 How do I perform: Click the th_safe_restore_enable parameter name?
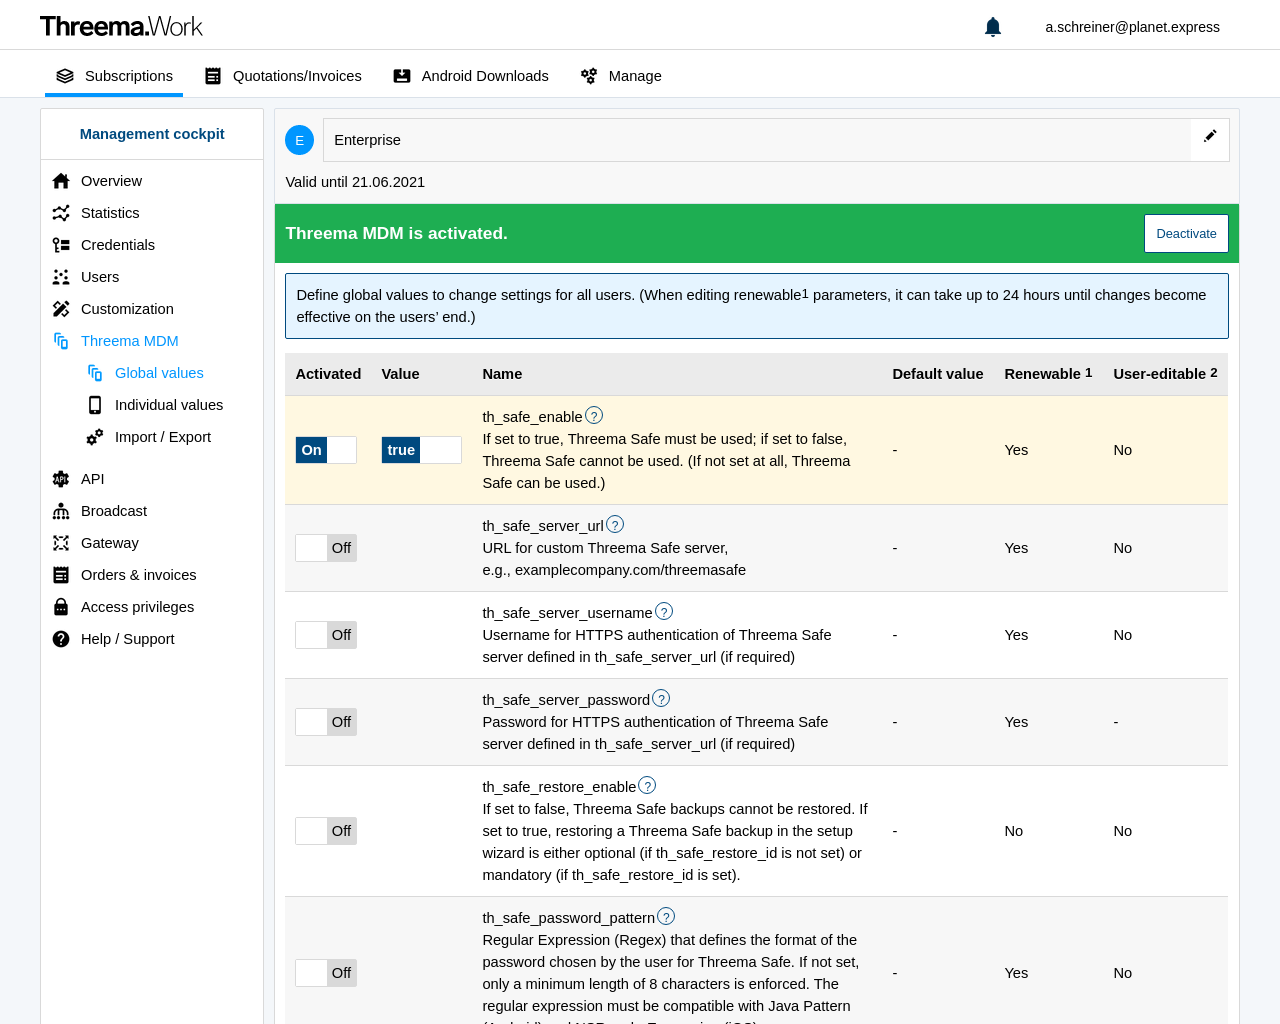pos(559,787)
